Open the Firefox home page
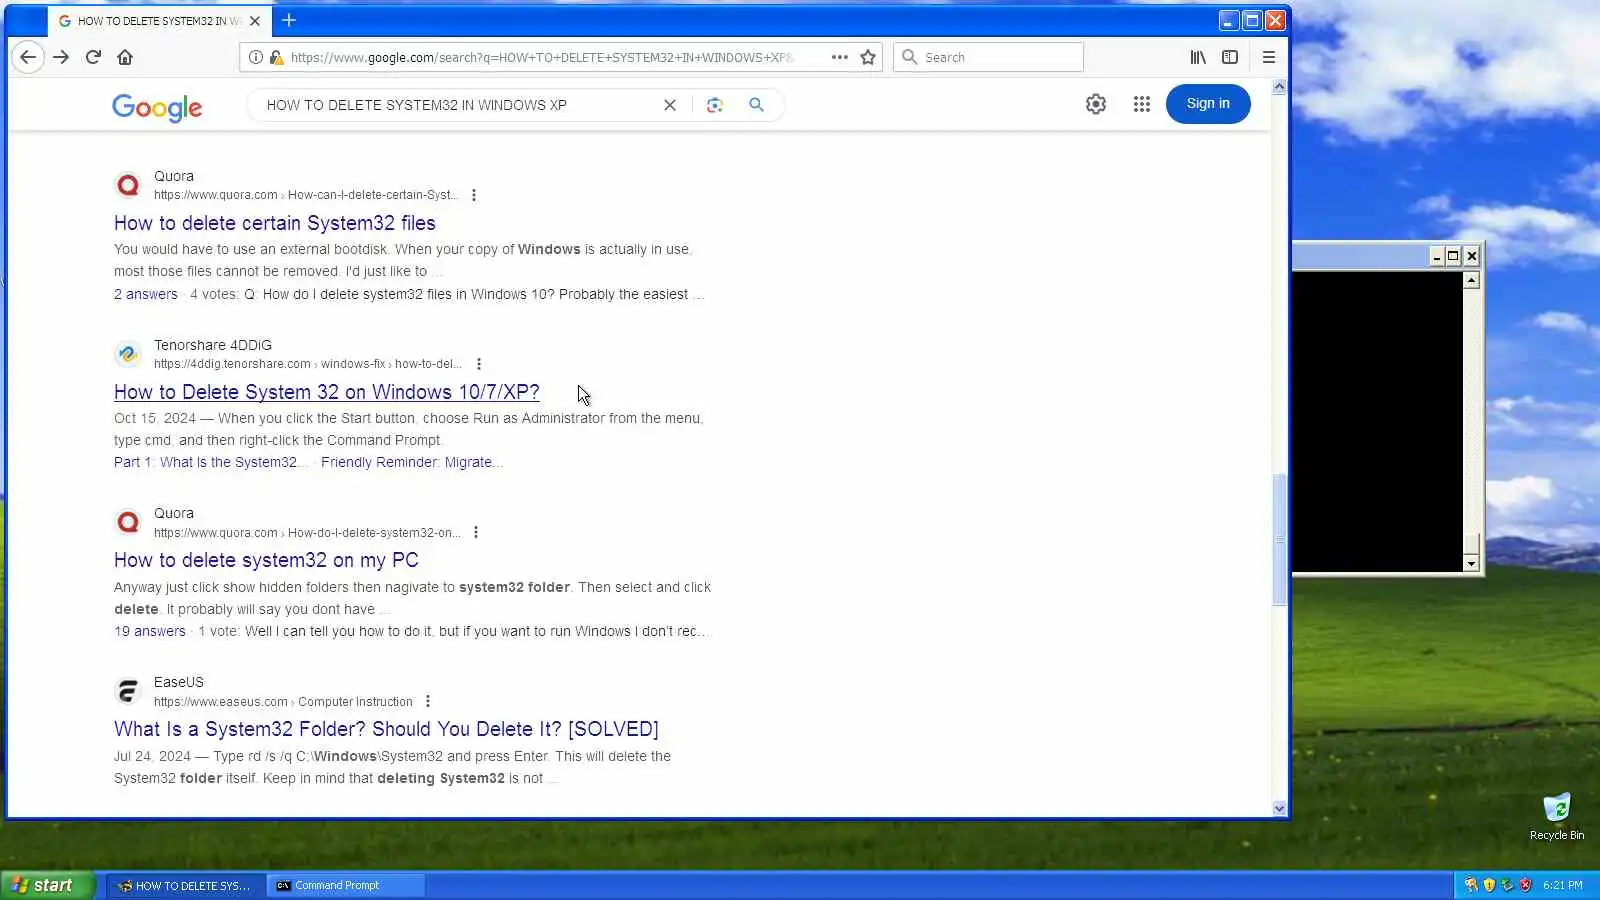1600x900 pixels. (x=125, y=57)
